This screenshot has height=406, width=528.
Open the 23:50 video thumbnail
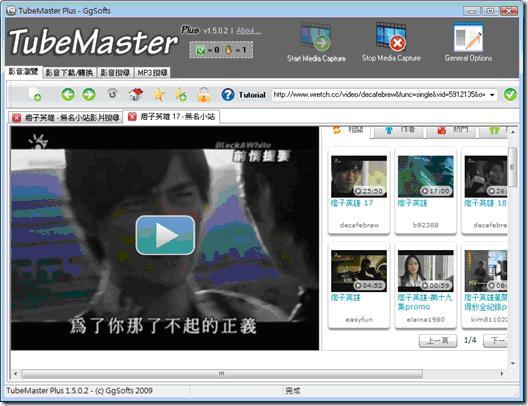point(359,176)
